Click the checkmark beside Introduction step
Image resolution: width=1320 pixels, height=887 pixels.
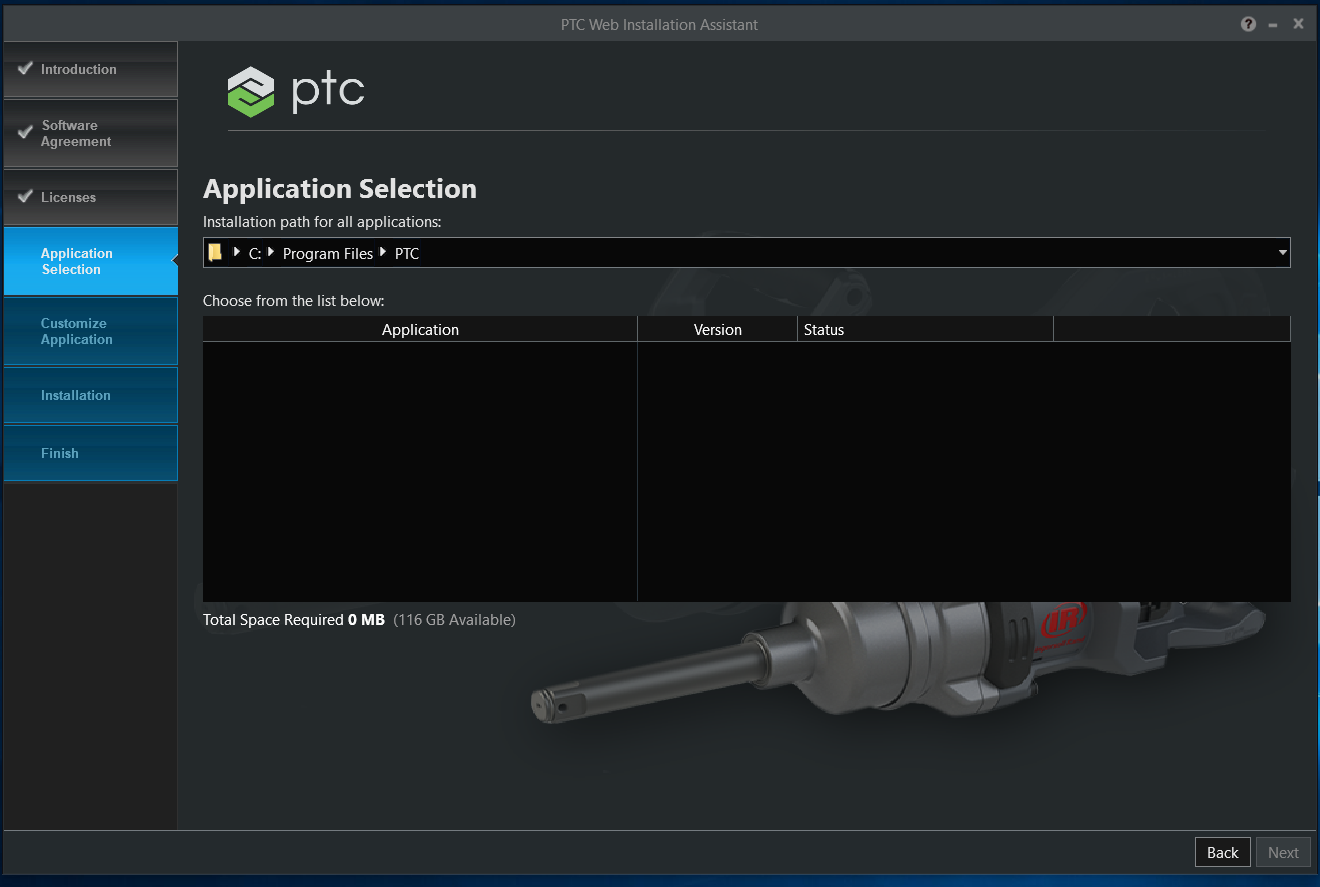(x=25, y=68)
